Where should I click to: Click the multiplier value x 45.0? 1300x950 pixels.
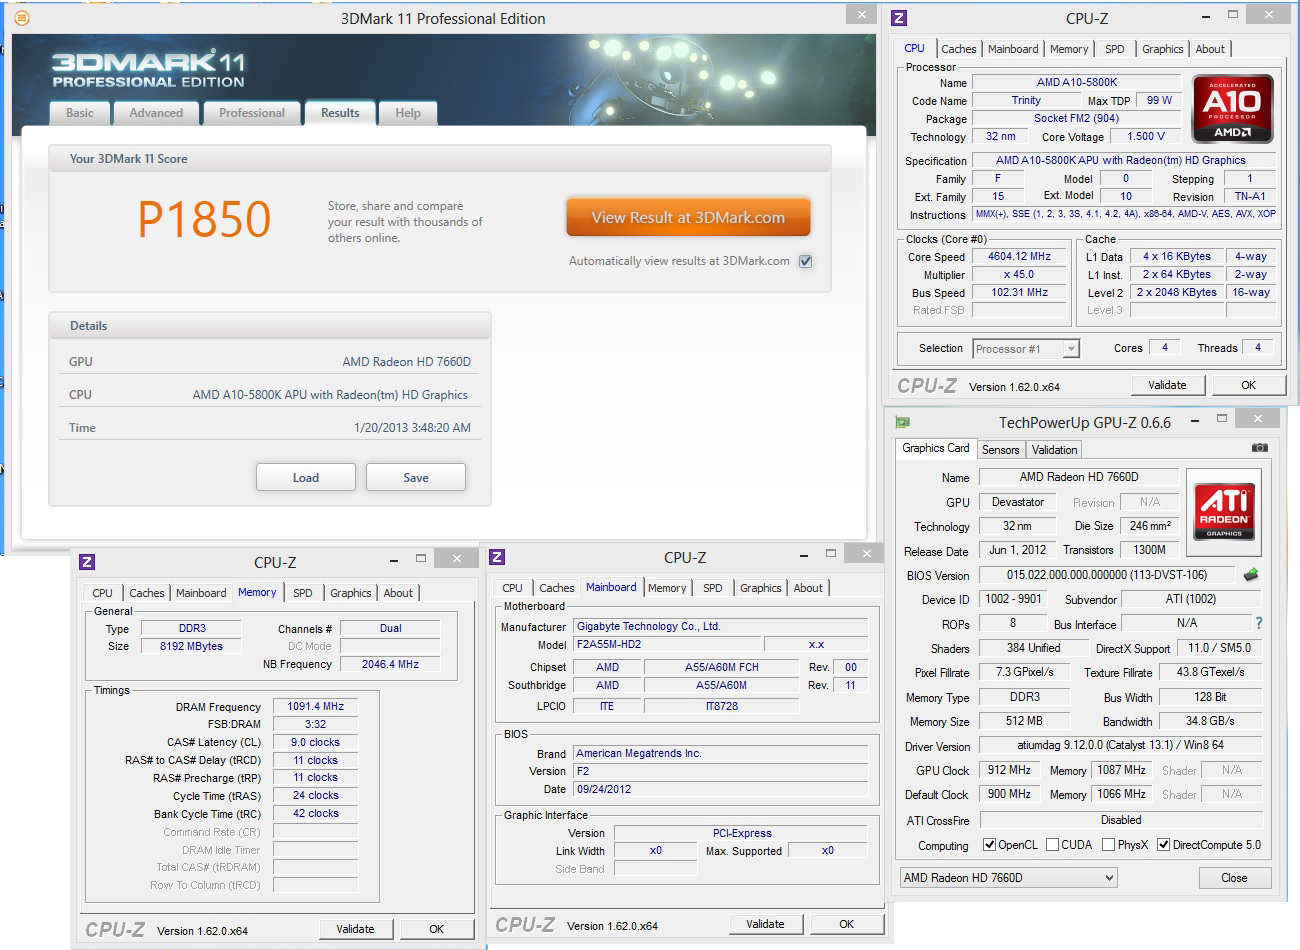click(1019, 275)
